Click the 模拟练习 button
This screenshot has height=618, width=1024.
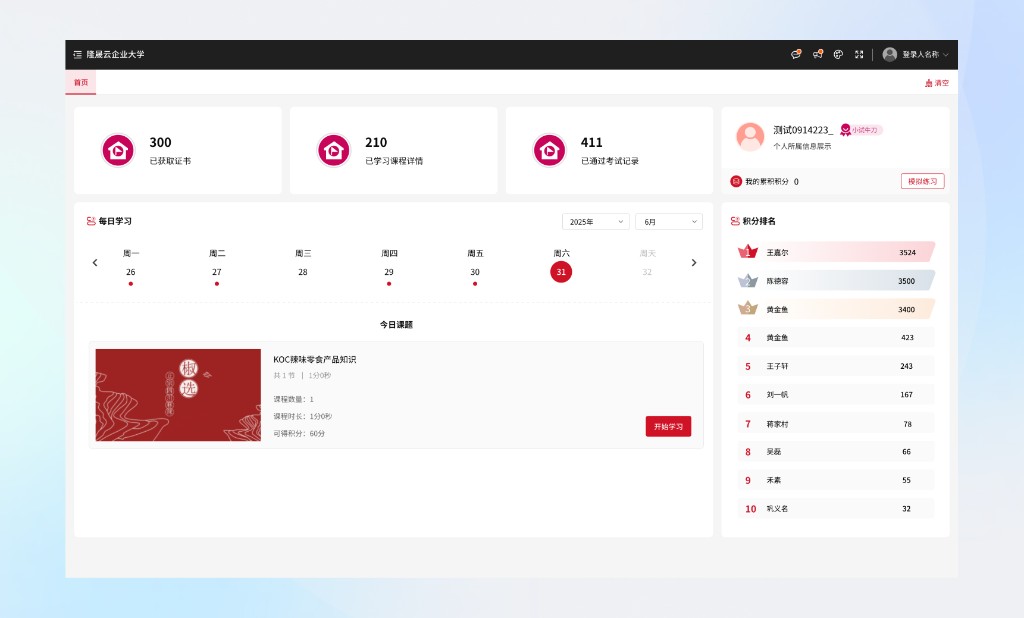(x=922, y=181)
